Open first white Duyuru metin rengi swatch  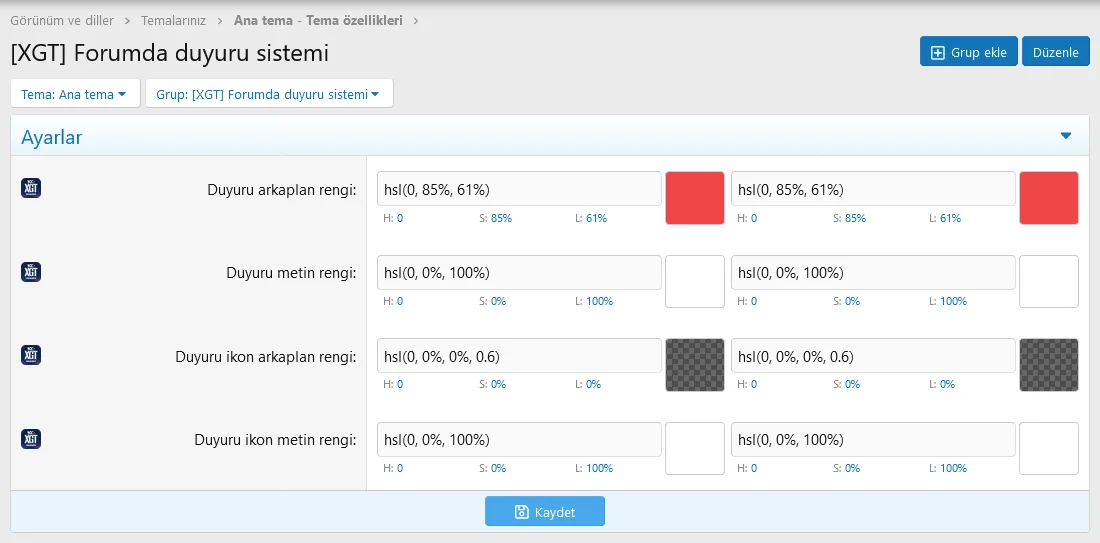pyautogui.click(x=694, y=281)
